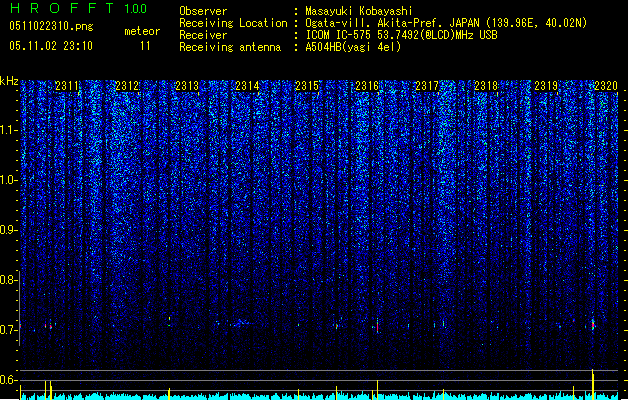Click the version number 1.0.0

click(136, 8)
